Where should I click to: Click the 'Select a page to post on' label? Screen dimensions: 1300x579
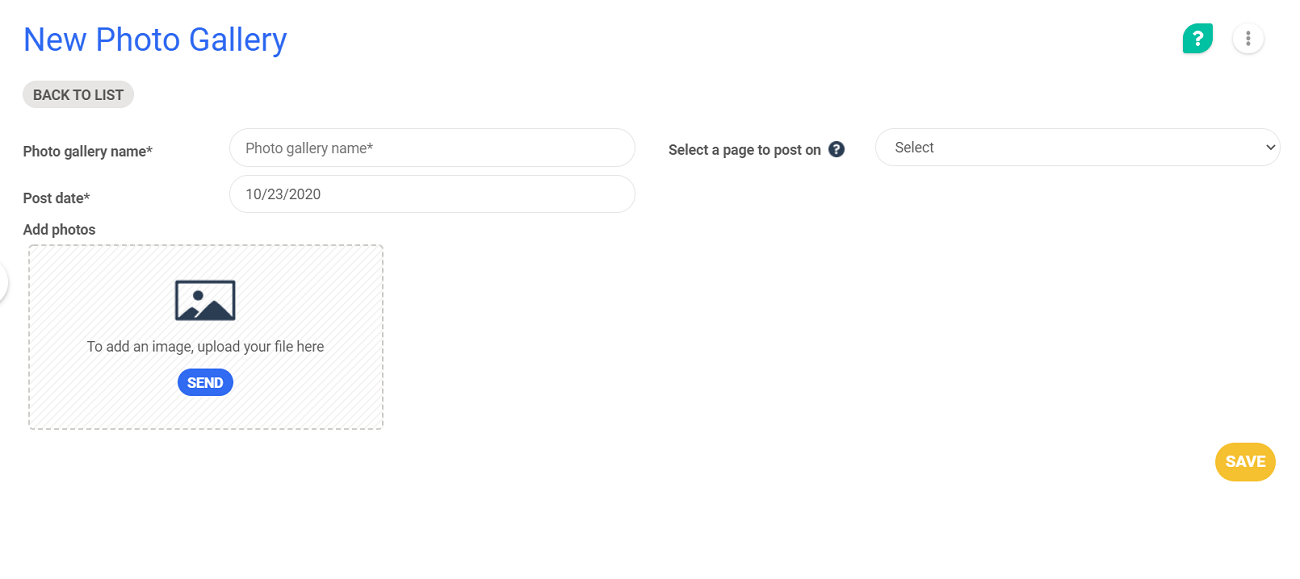click(x=746, y=149)
